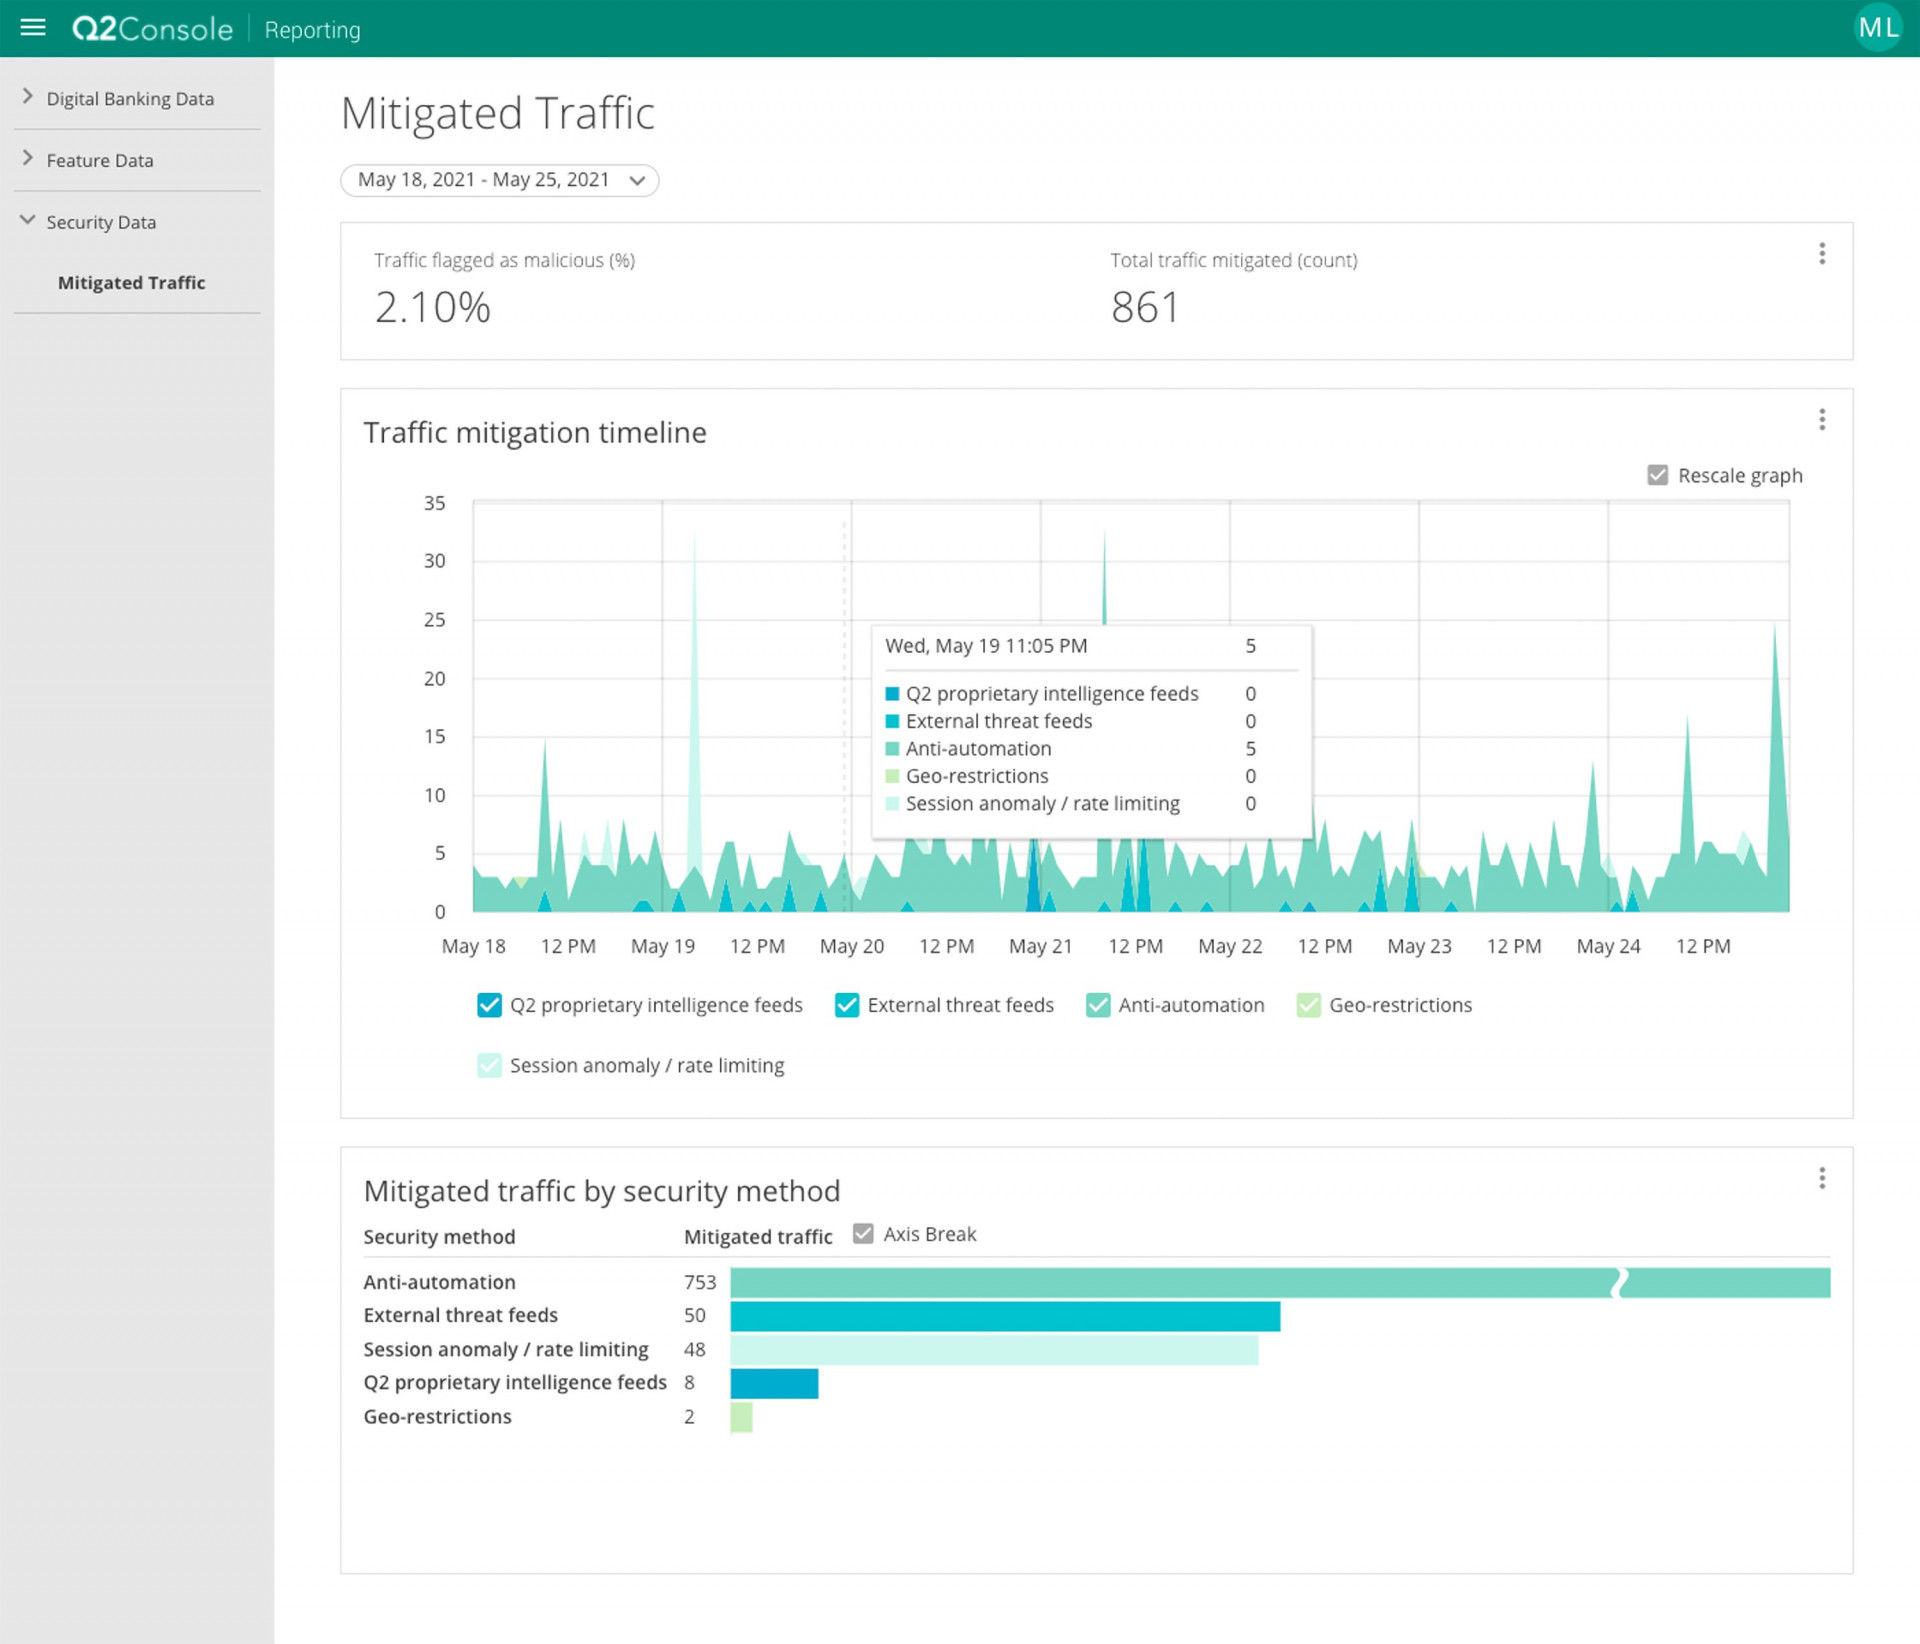Toggle the Rescale graph checkbox
This screenshot has height=1644, width=1920.
[1657, 475]
